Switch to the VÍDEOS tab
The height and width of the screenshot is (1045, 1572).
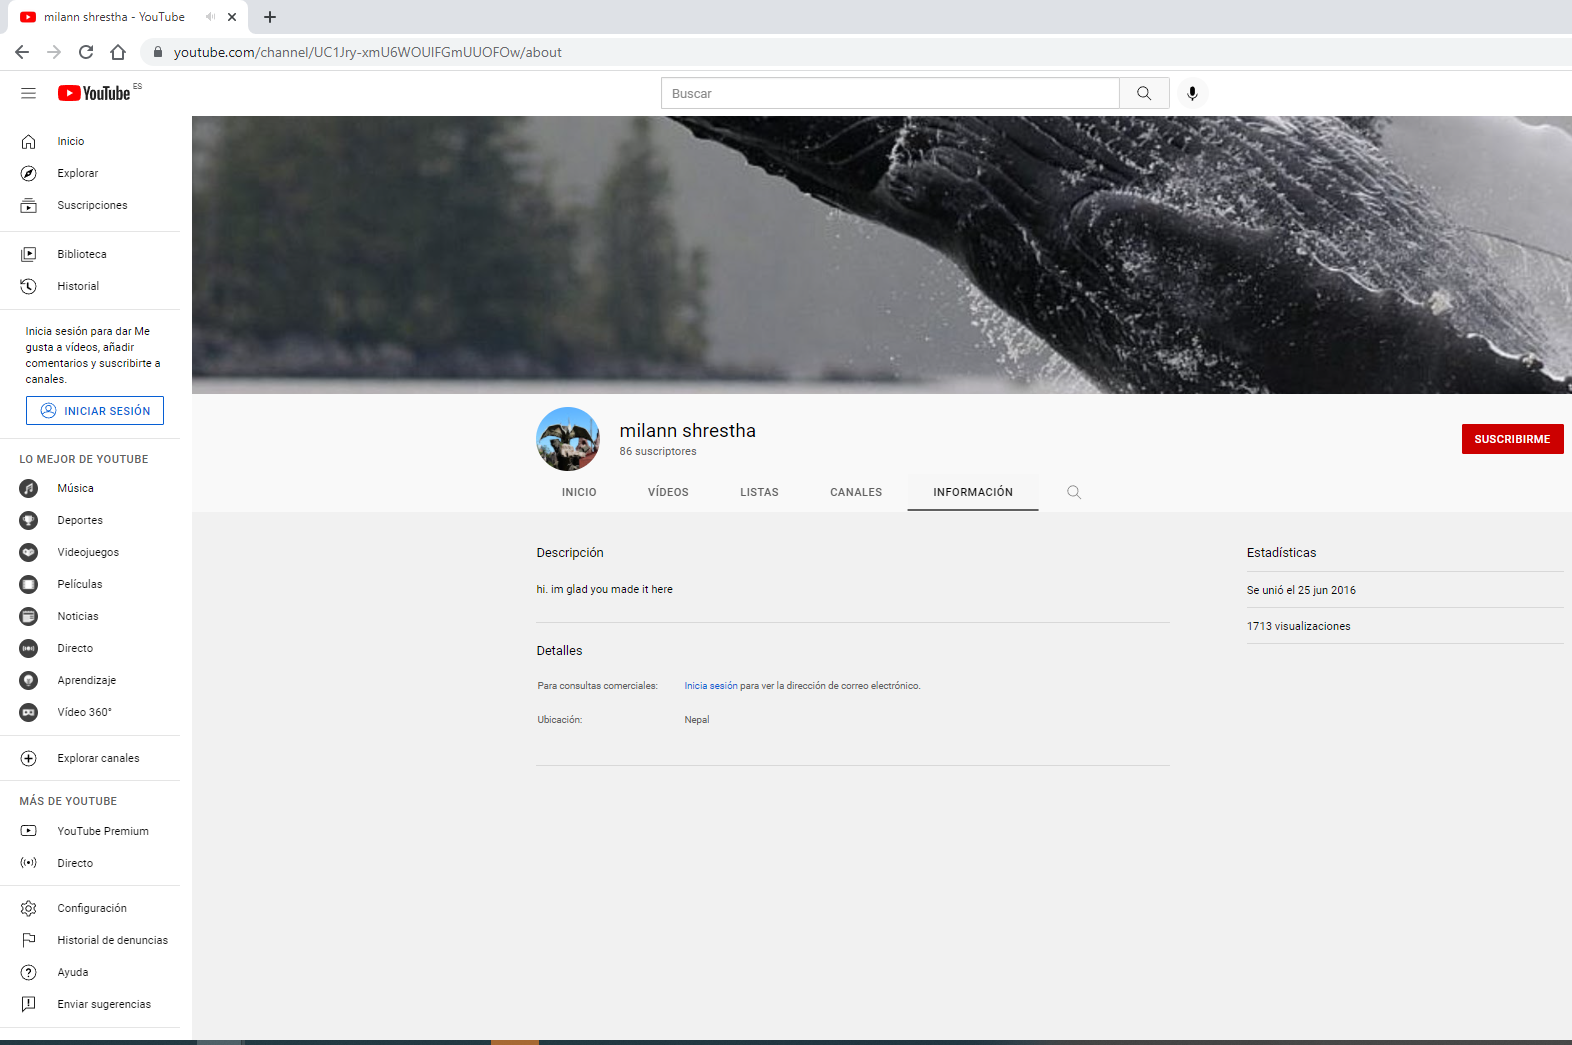click(x=668, y=492)
